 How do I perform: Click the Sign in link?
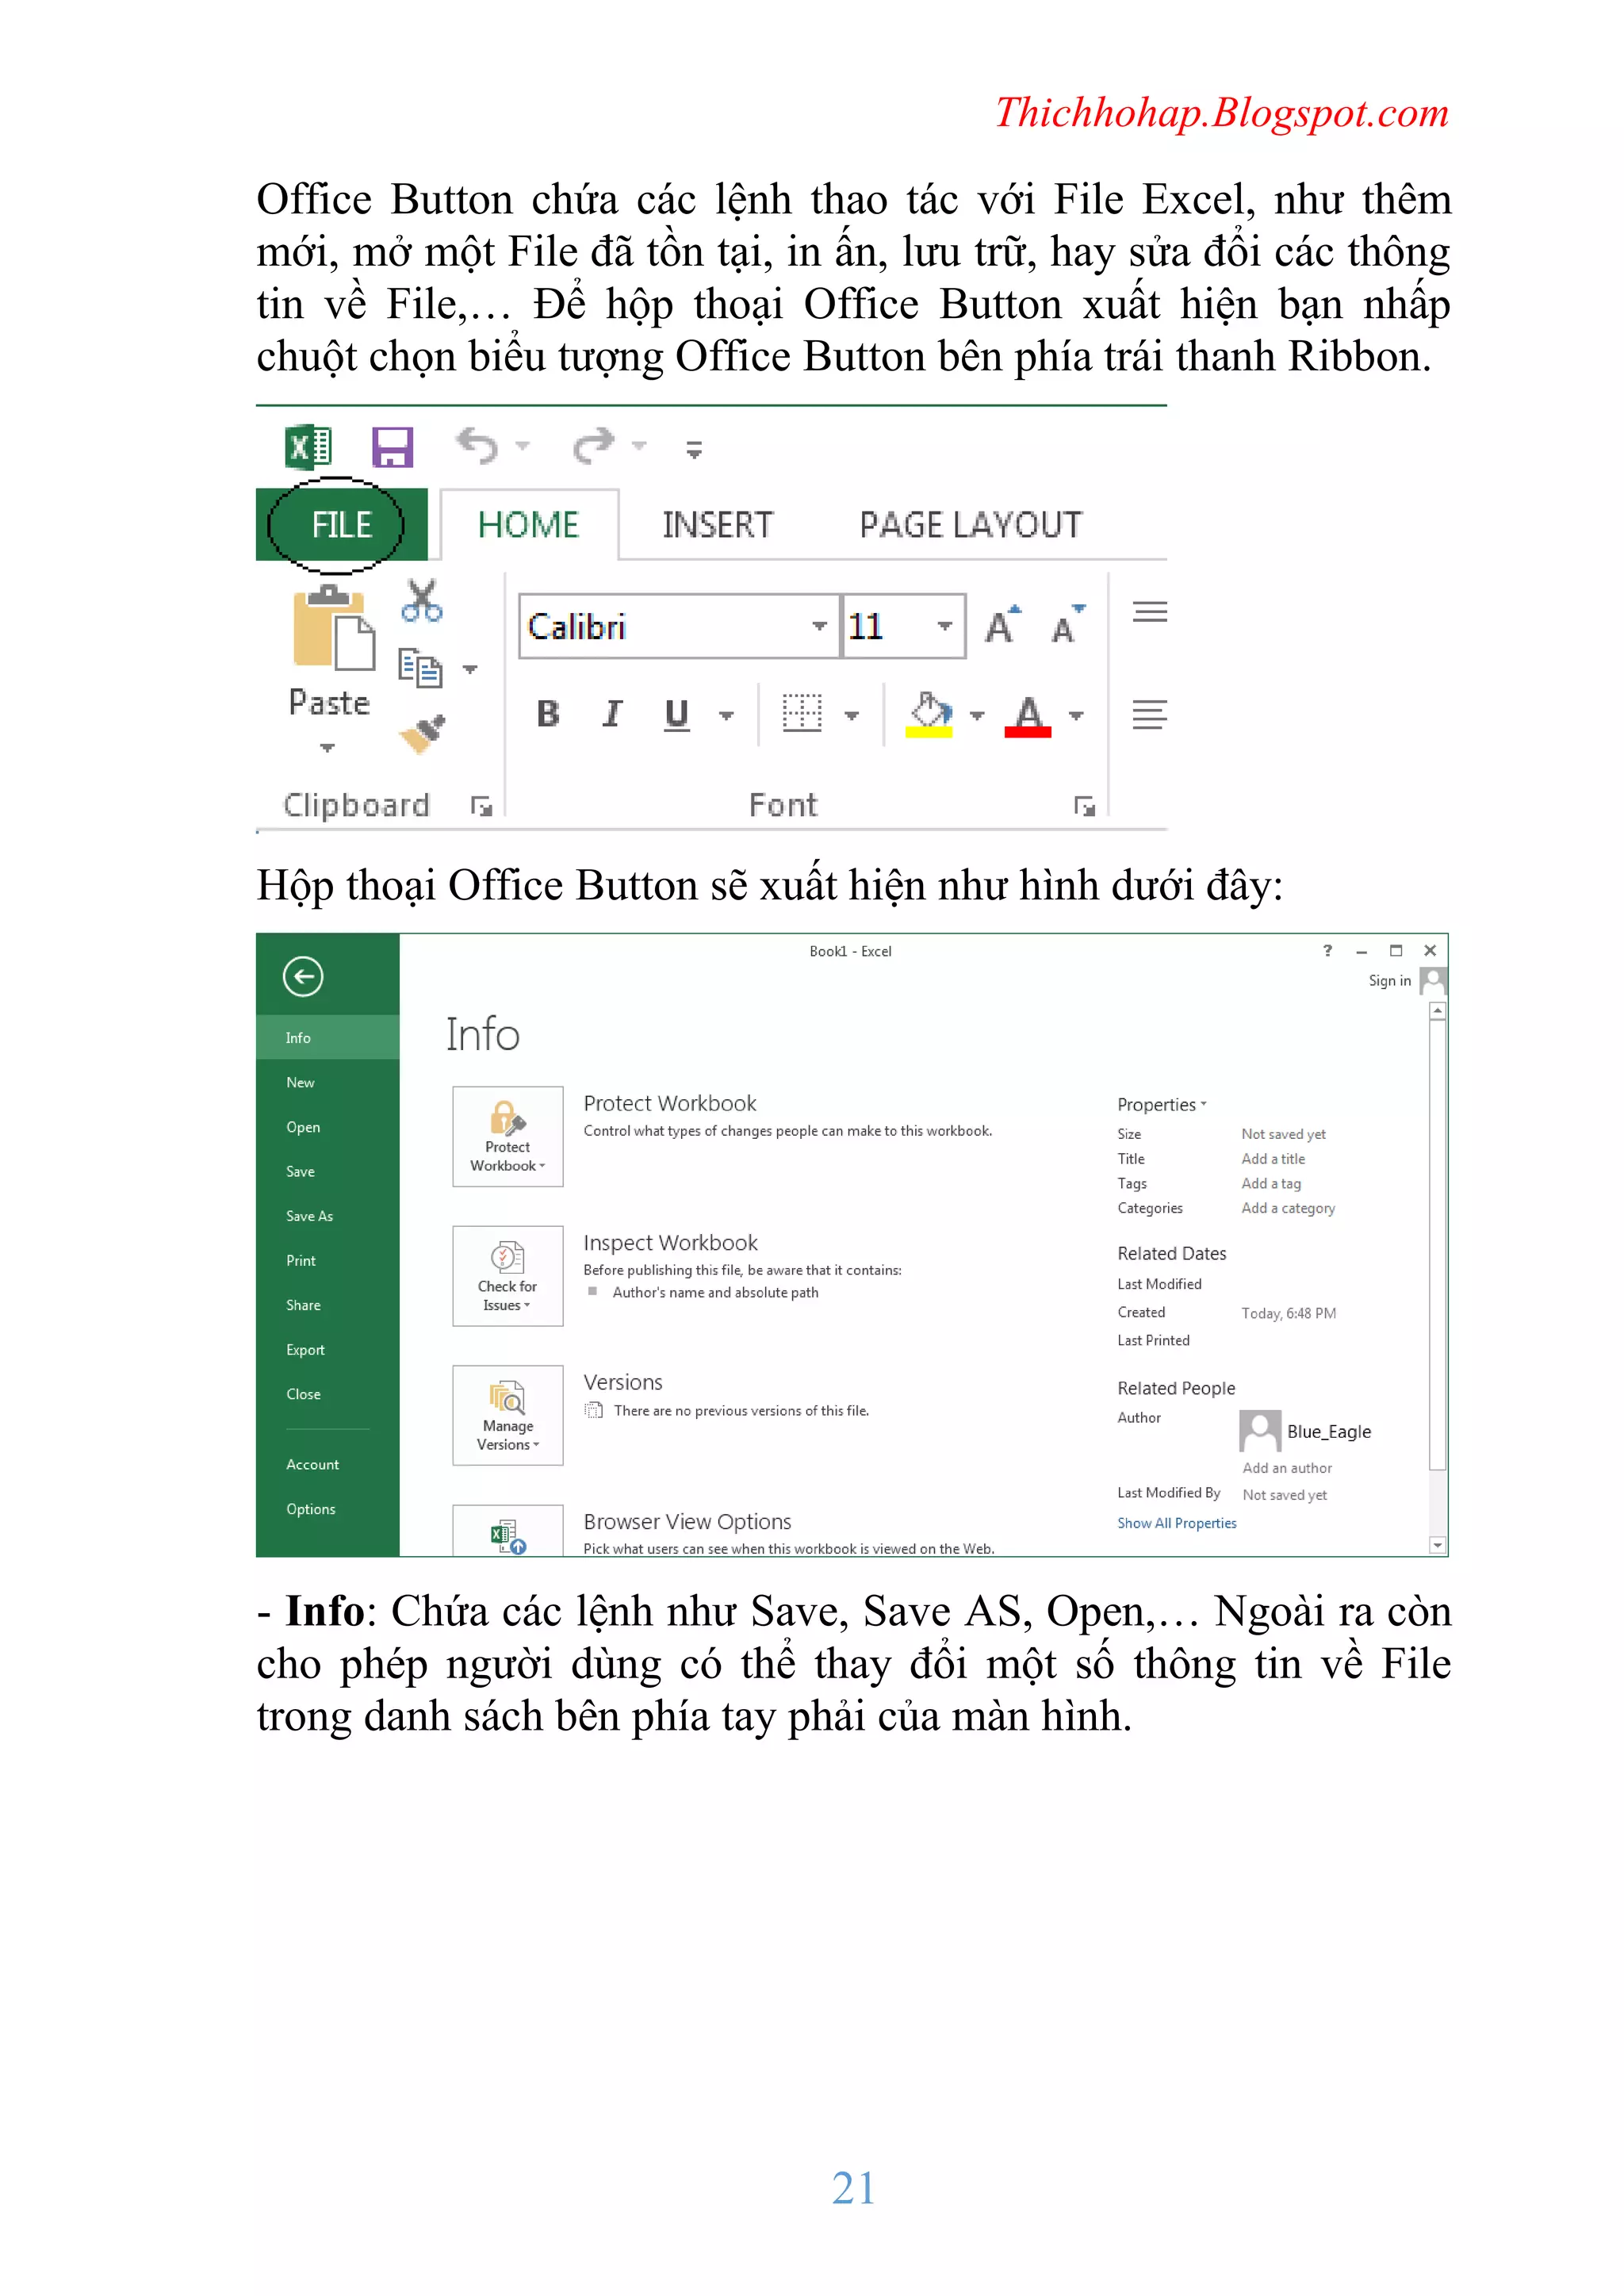[1390, 981]
